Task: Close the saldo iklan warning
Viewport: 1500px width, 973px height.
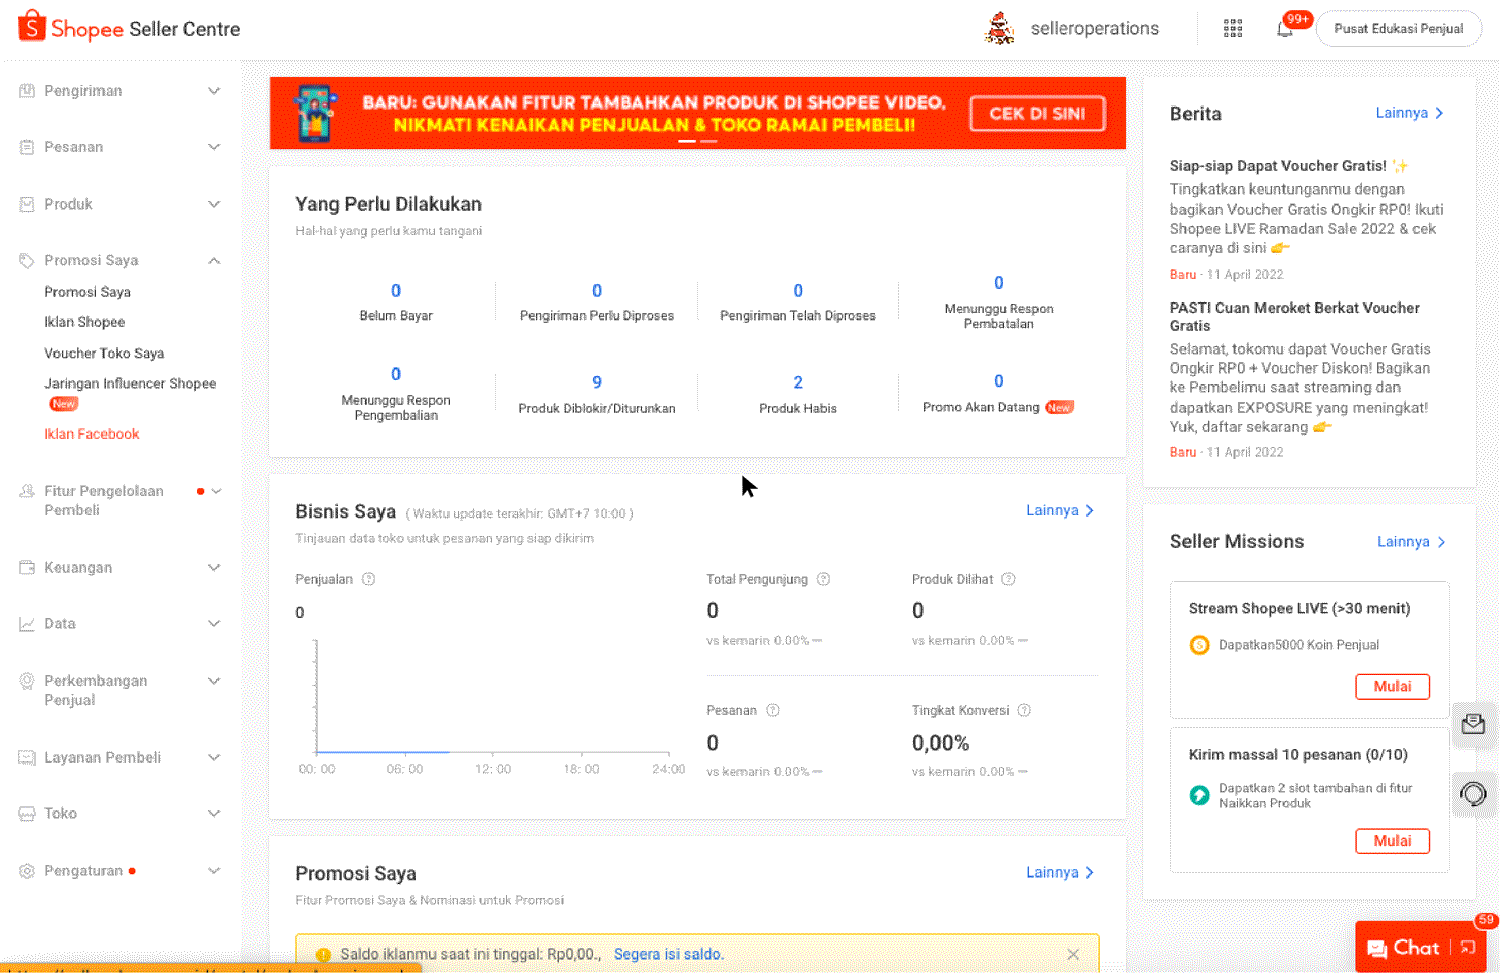Action: (1073, 954)
